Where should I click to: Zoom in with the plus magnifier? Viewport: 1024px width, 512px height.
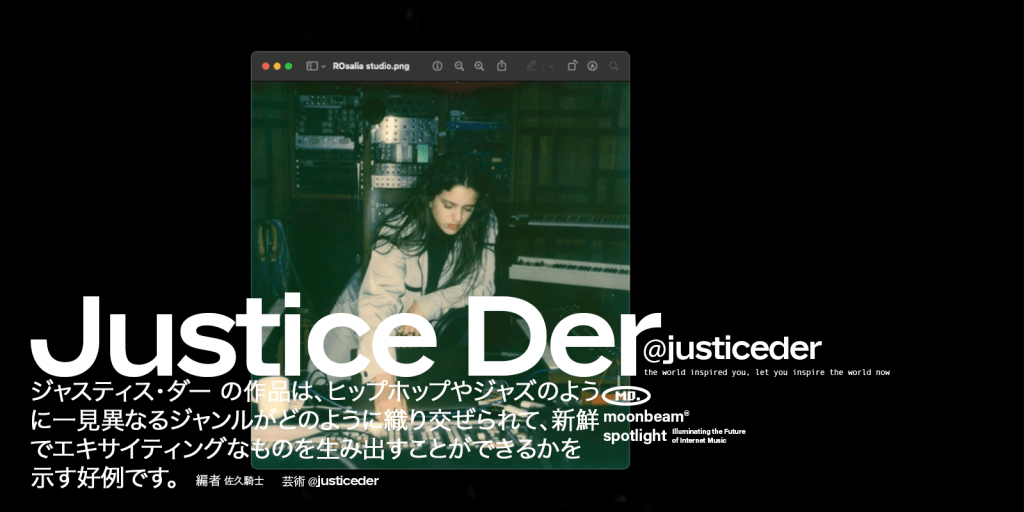[479, 66]
